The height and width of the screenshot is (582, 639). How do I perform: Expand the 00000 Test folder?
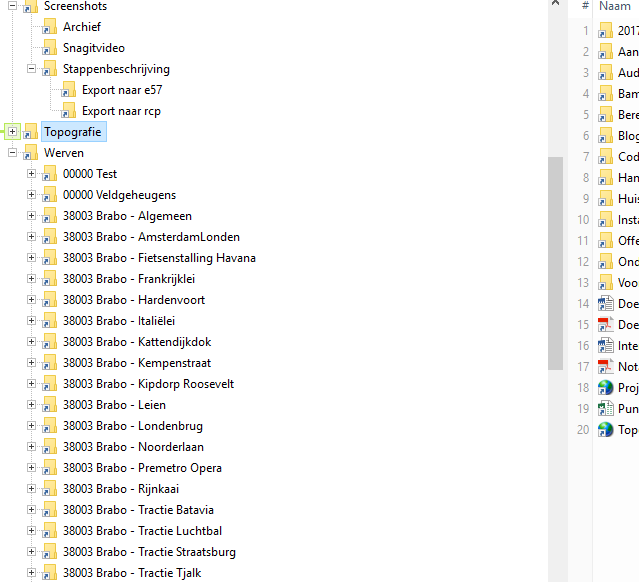(31, 174)
